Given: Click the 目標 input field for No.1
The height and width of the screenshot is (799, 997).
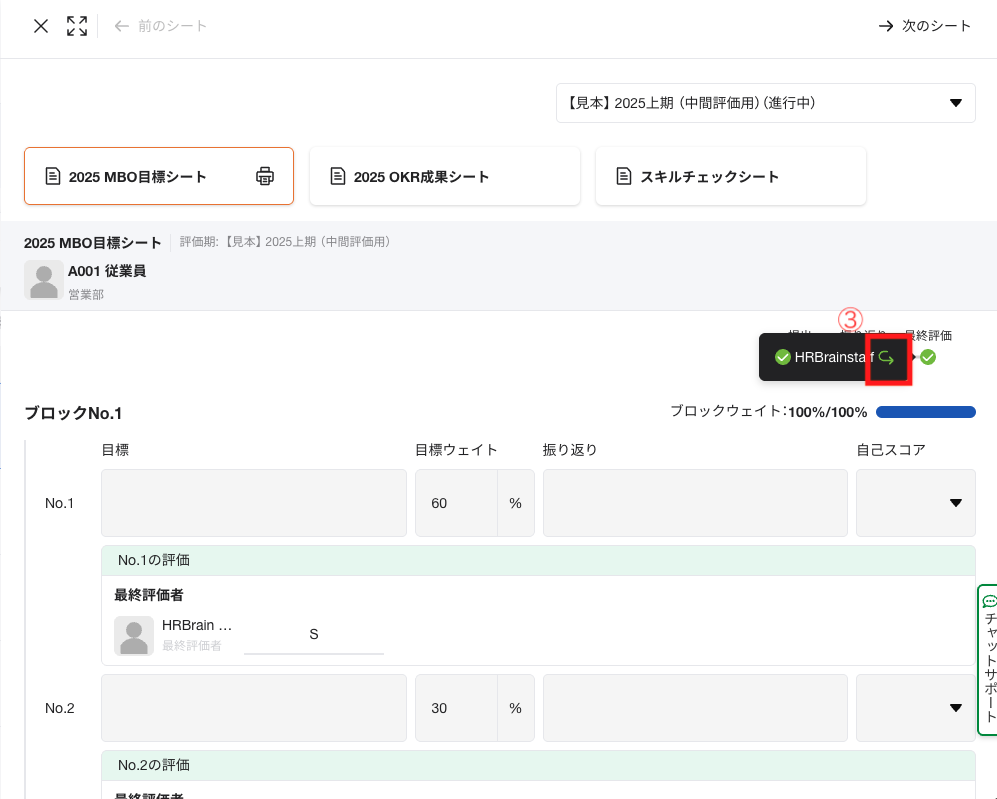Looking at the screenshot, I should click(254, 503).
